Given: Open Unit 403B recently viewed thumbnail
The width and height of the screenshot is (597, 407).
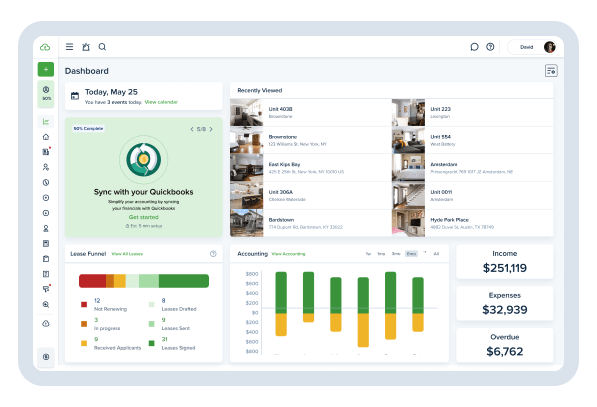Looking at the screenshot, I should click(246, 112).
